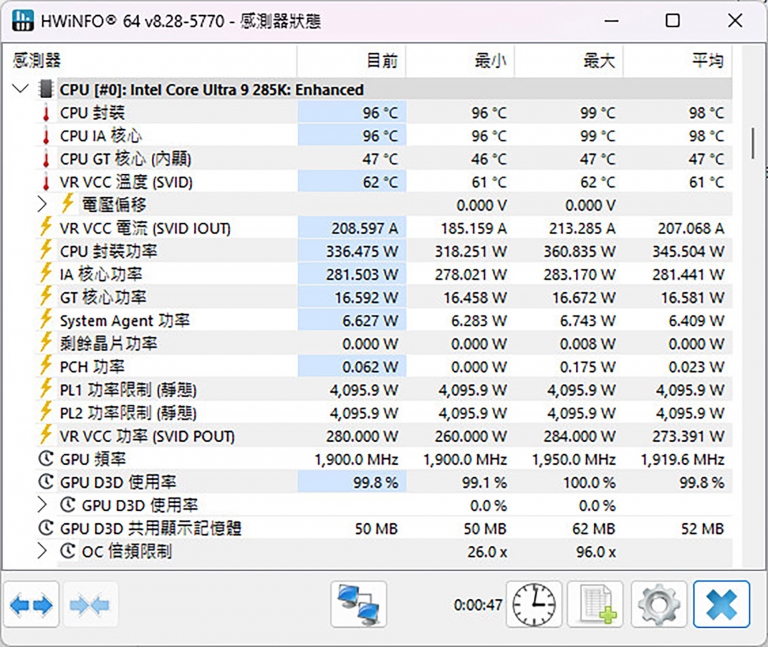
Task: Click the blue expand layout arrows icon
Action: pos(31,605)
